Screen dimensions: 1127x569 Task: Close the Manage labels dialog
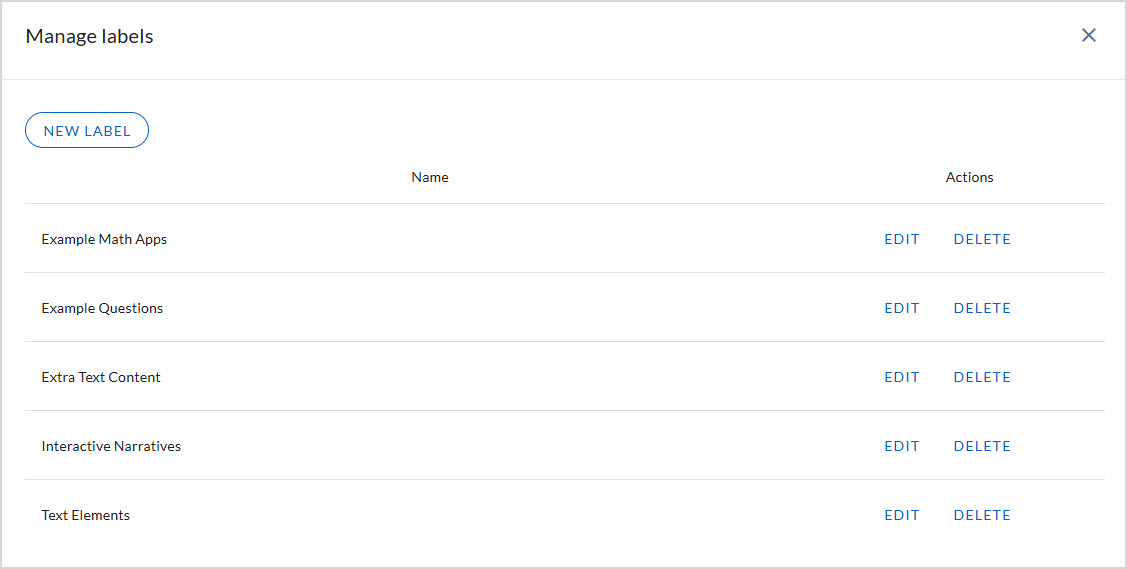[x=1089, y=36]
